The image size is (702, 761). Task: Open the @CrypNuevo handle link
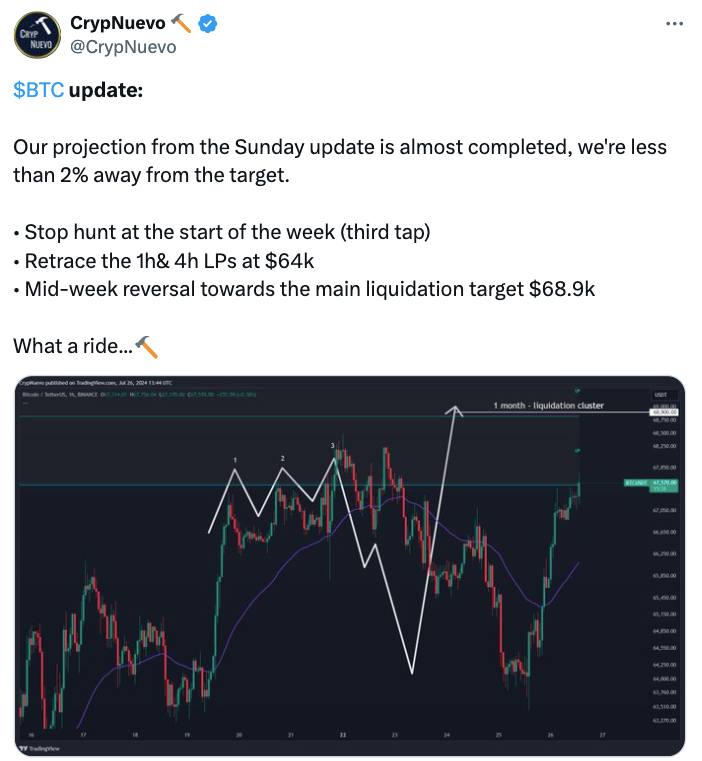click(x=123, y=47)
